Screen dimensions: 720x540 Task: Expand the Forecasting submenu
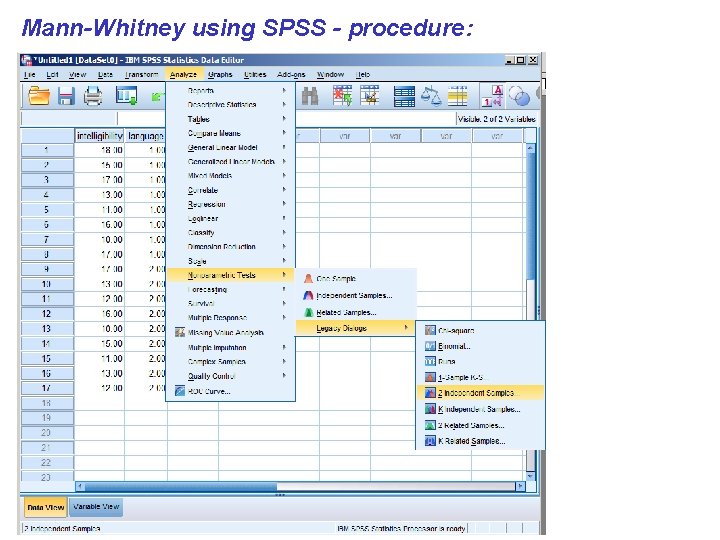230,290
